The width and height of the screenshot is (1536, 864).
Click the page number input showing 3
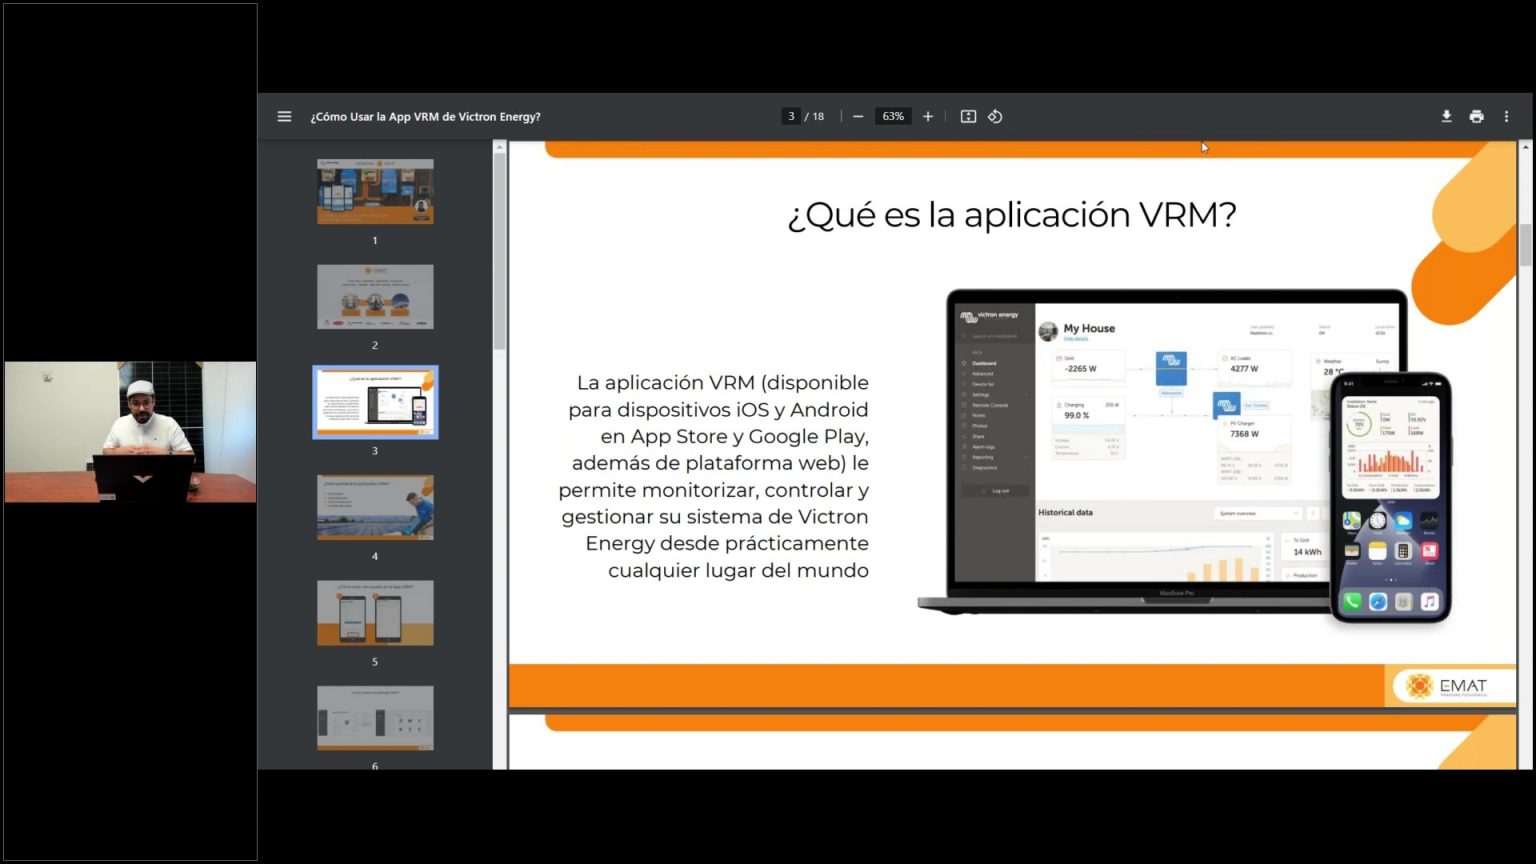[x=790, y=116]
